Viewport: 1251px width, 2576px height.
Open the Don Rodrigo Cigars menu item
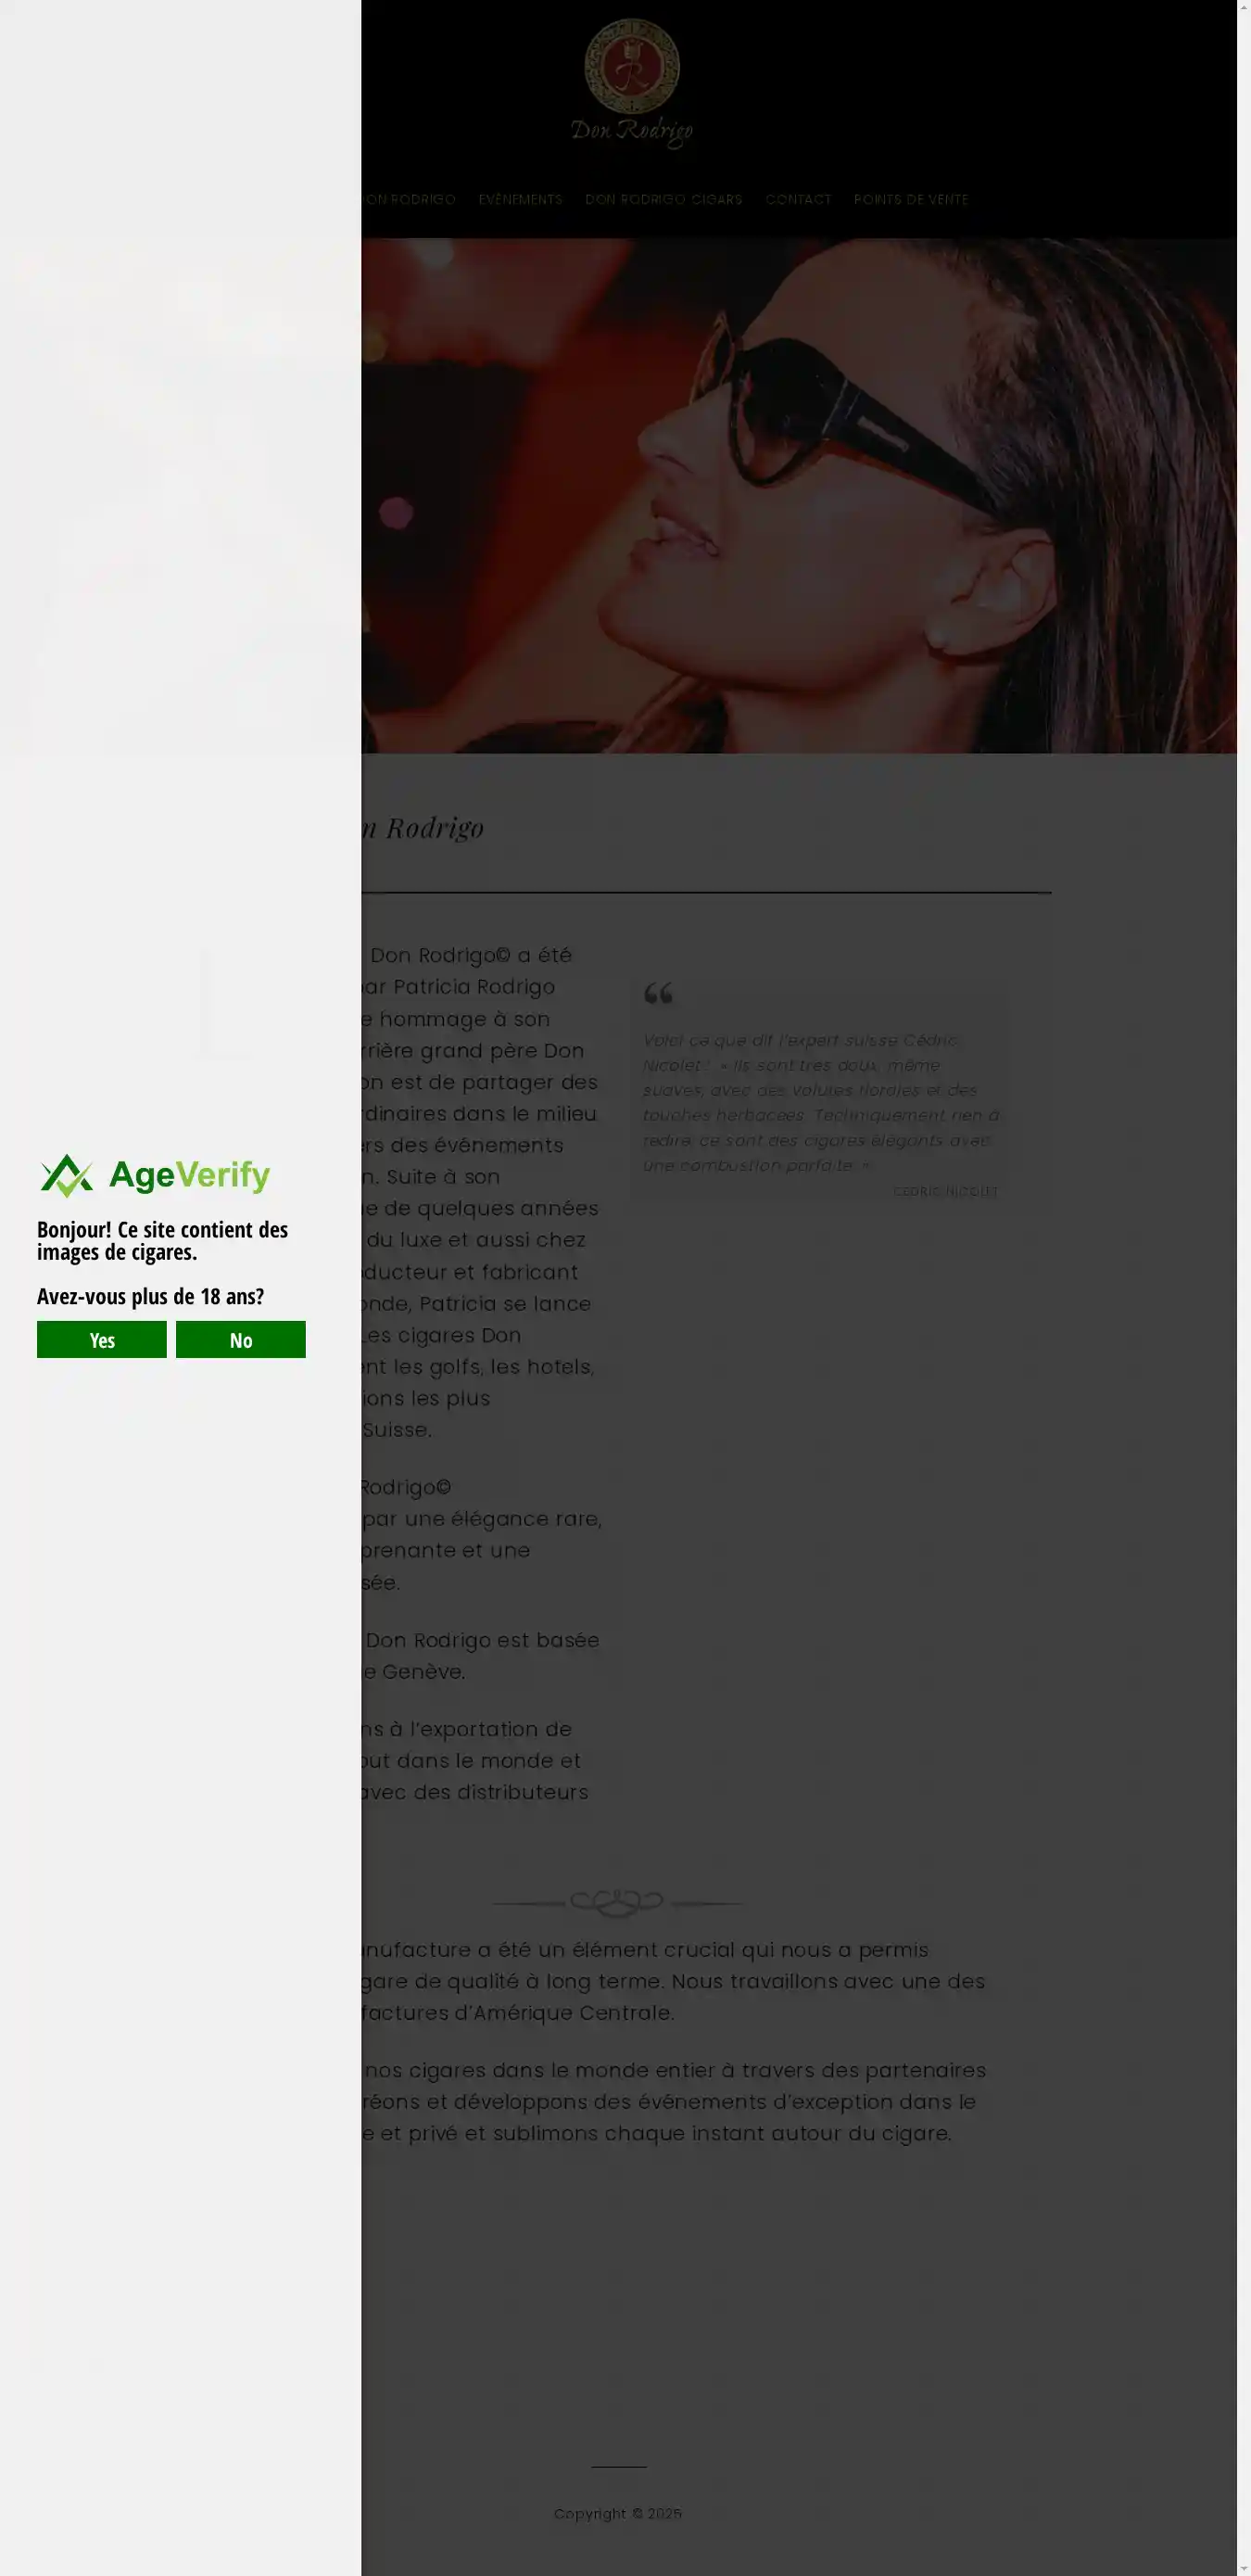pos(664,199)
